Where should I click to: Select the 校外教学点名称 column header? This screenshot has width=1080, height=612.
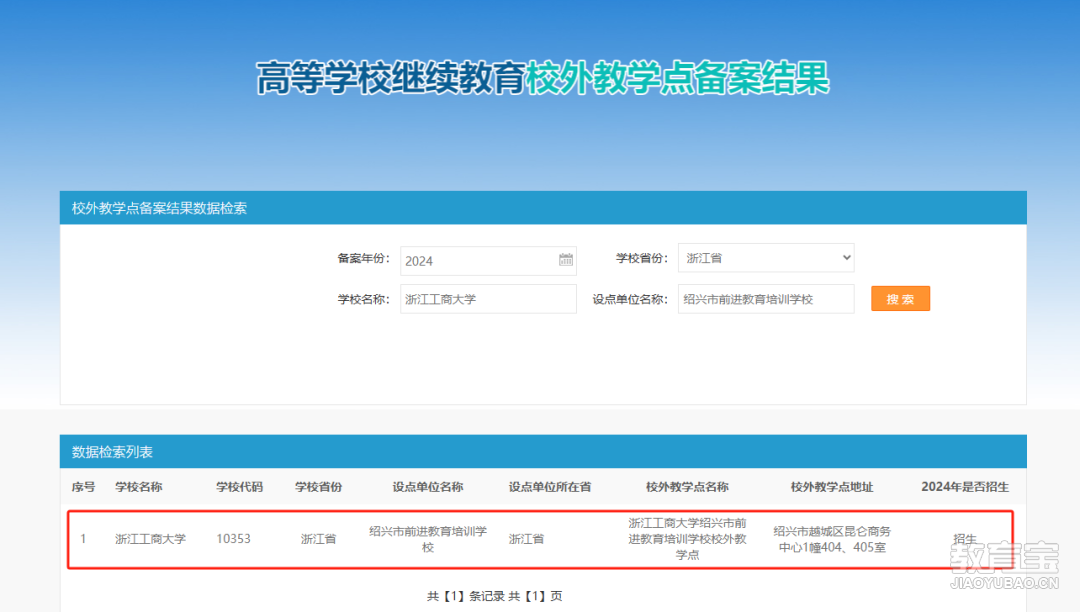(687, 487)
